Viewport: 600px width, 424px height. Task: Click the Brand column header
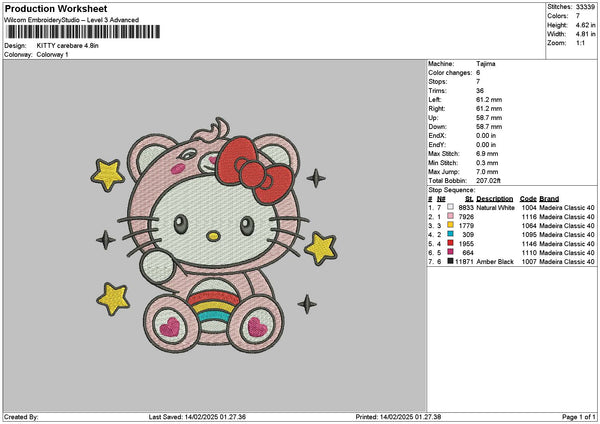[x=549, y=199]
